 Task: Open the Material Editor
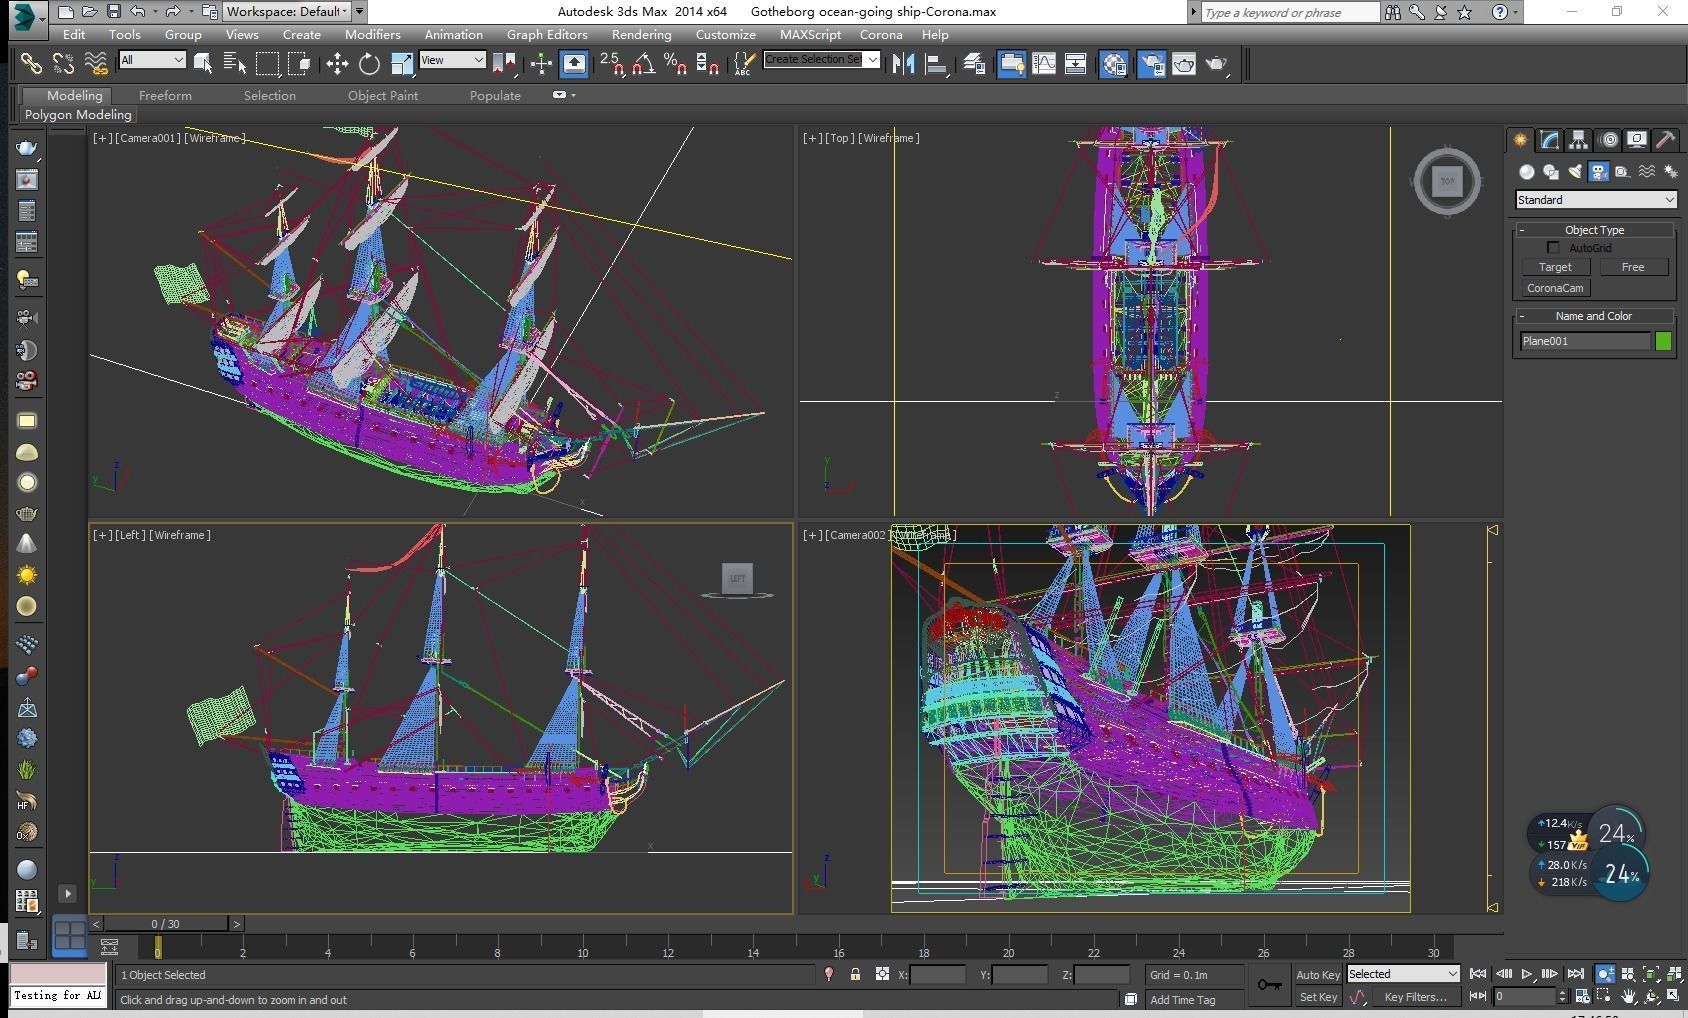tap(1113, 64)
